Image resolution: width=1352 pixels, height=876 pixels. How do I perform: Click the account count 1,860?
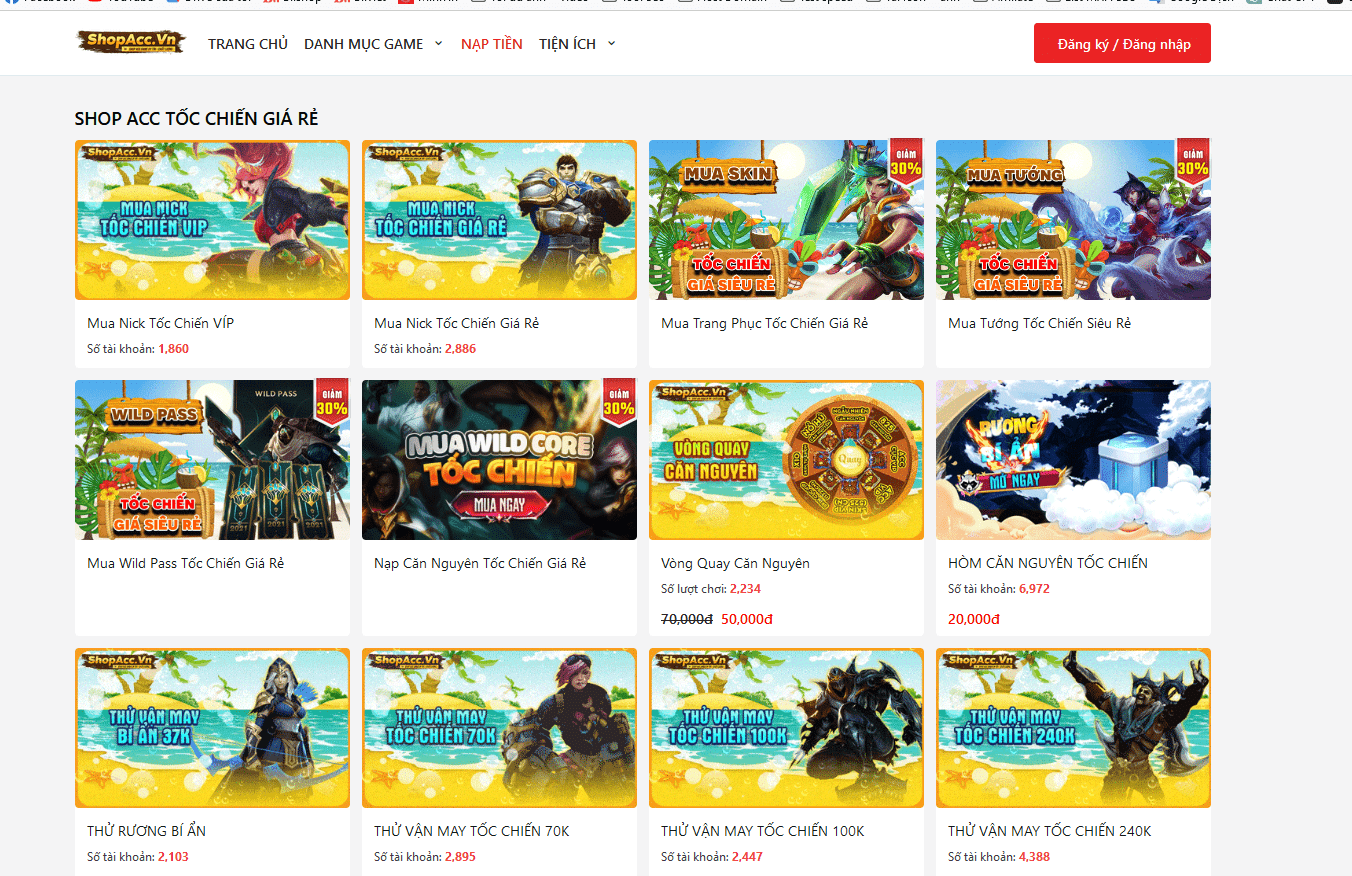173,349
